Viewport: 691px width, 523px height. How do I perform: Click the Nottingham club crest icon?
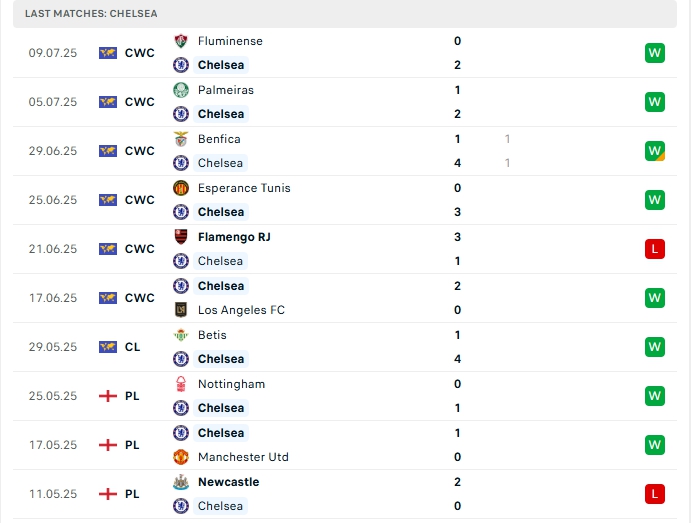click(181, 384)
